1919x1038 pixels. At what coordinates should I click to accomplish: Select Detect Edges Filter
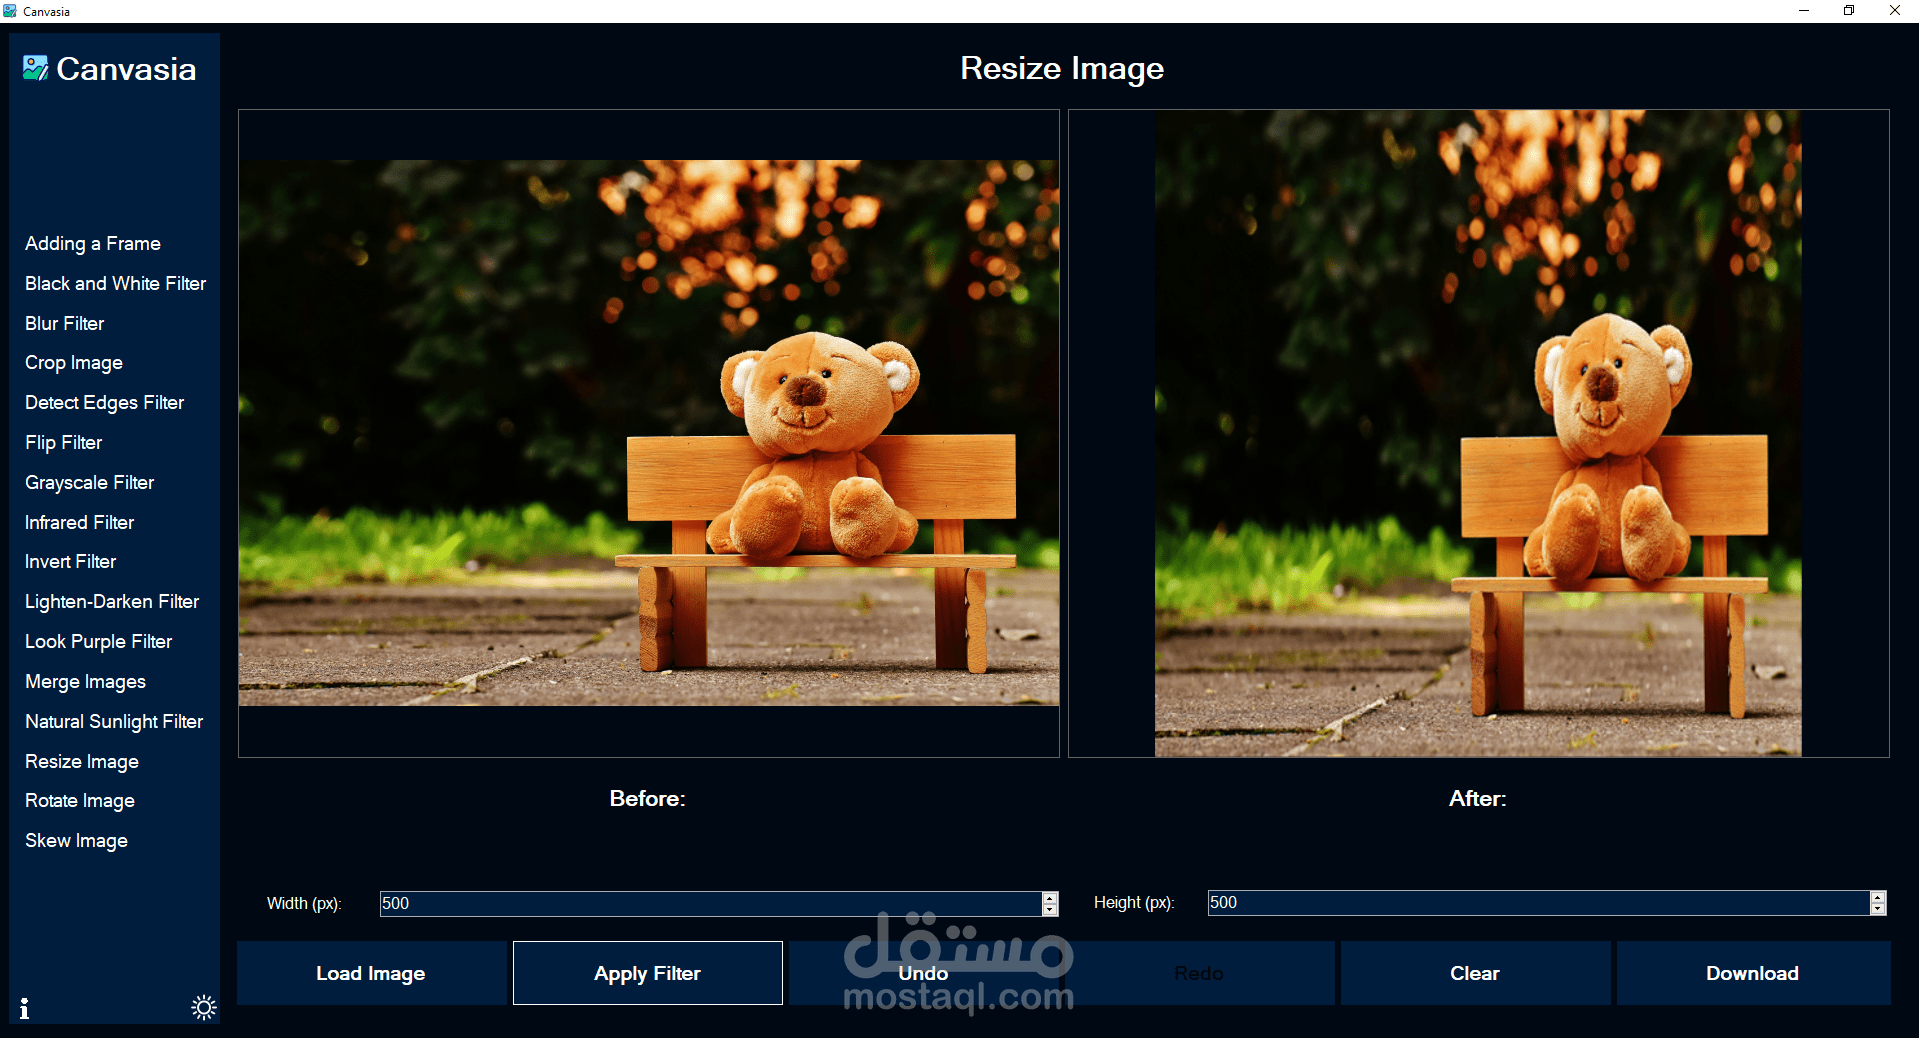coord(105,403)
